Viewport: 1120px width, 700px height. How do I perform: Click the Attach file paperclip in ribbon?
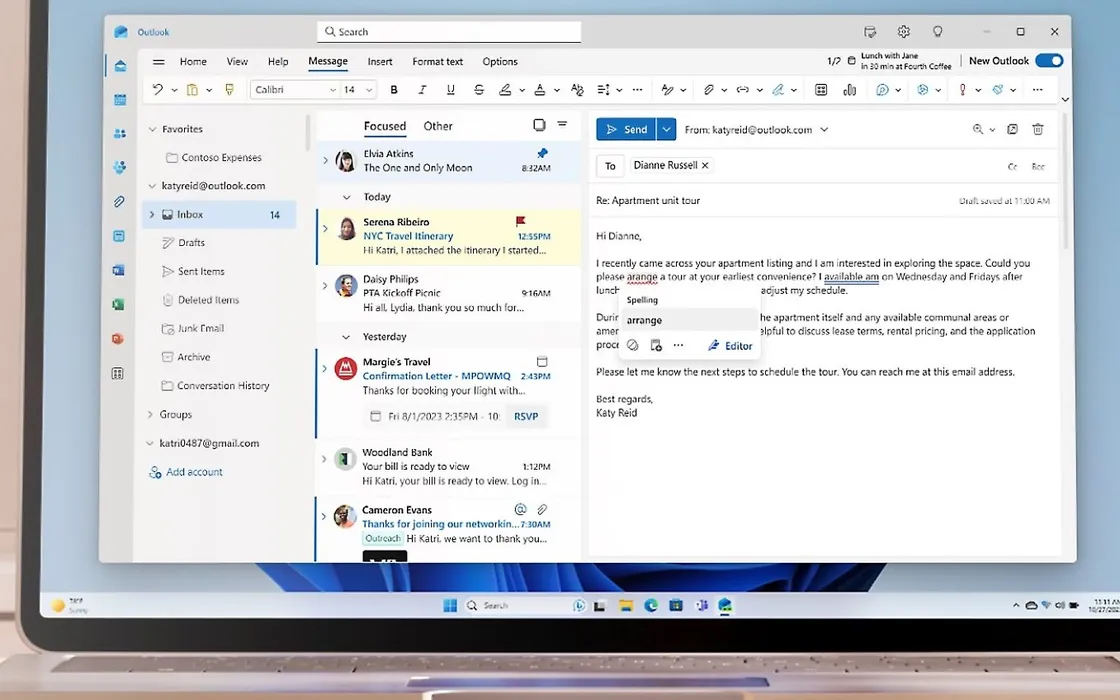pos(709,89)
